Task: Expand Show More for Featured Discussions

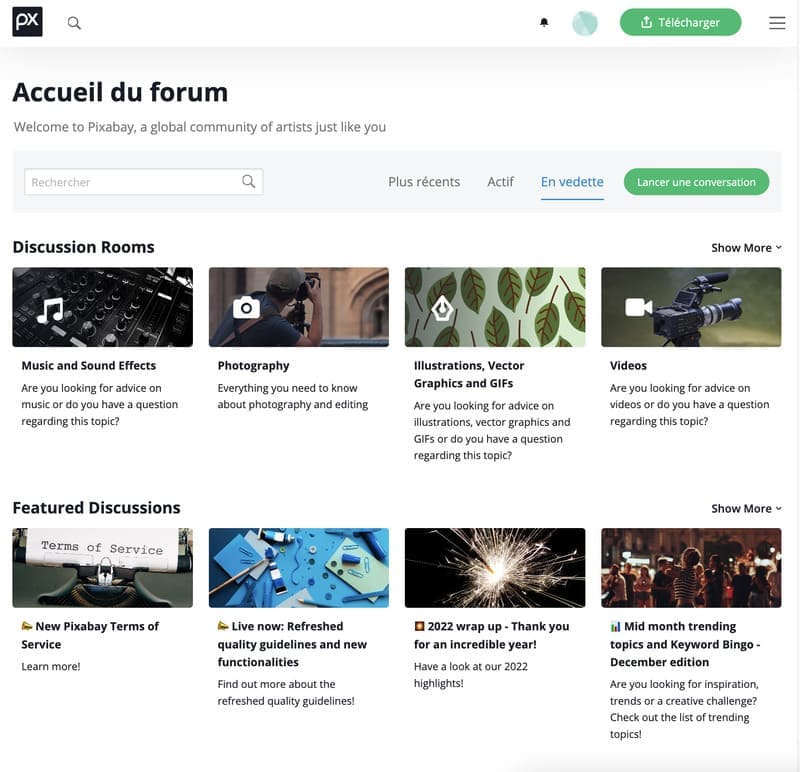Action: coord(745,508)
